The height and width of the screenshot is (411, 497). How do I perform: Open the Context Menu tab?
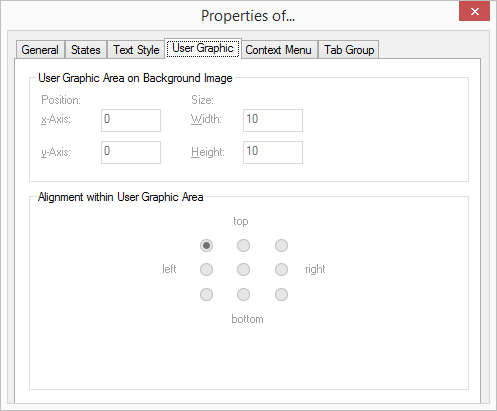coord(279,50)
